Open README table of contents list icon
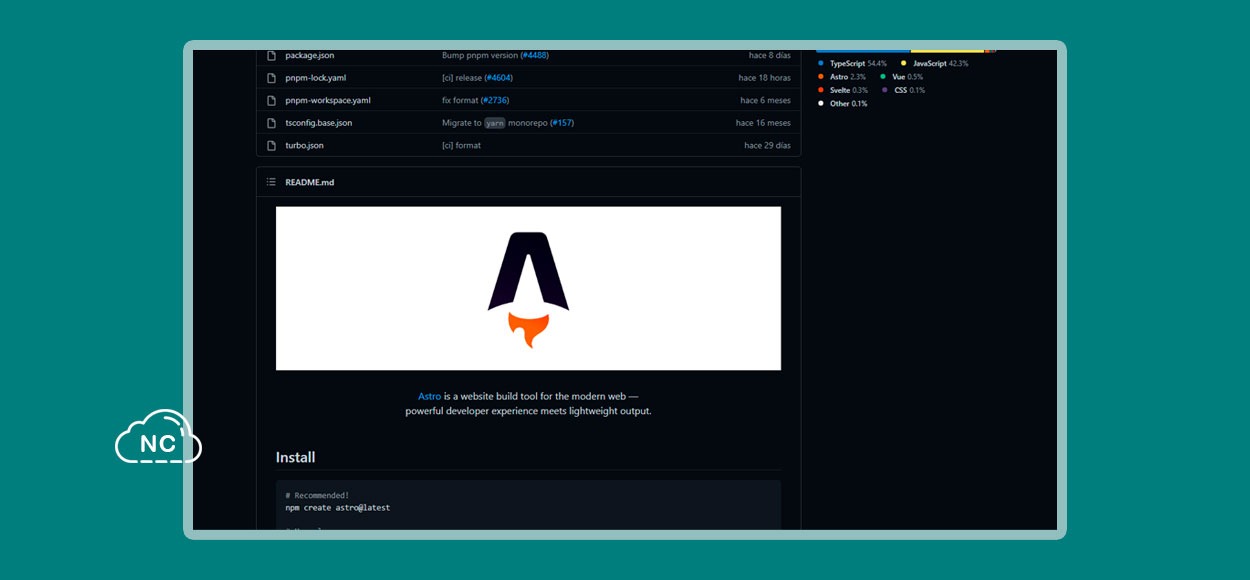Screen dimensions: 1250x580 [x=271, y=182]
